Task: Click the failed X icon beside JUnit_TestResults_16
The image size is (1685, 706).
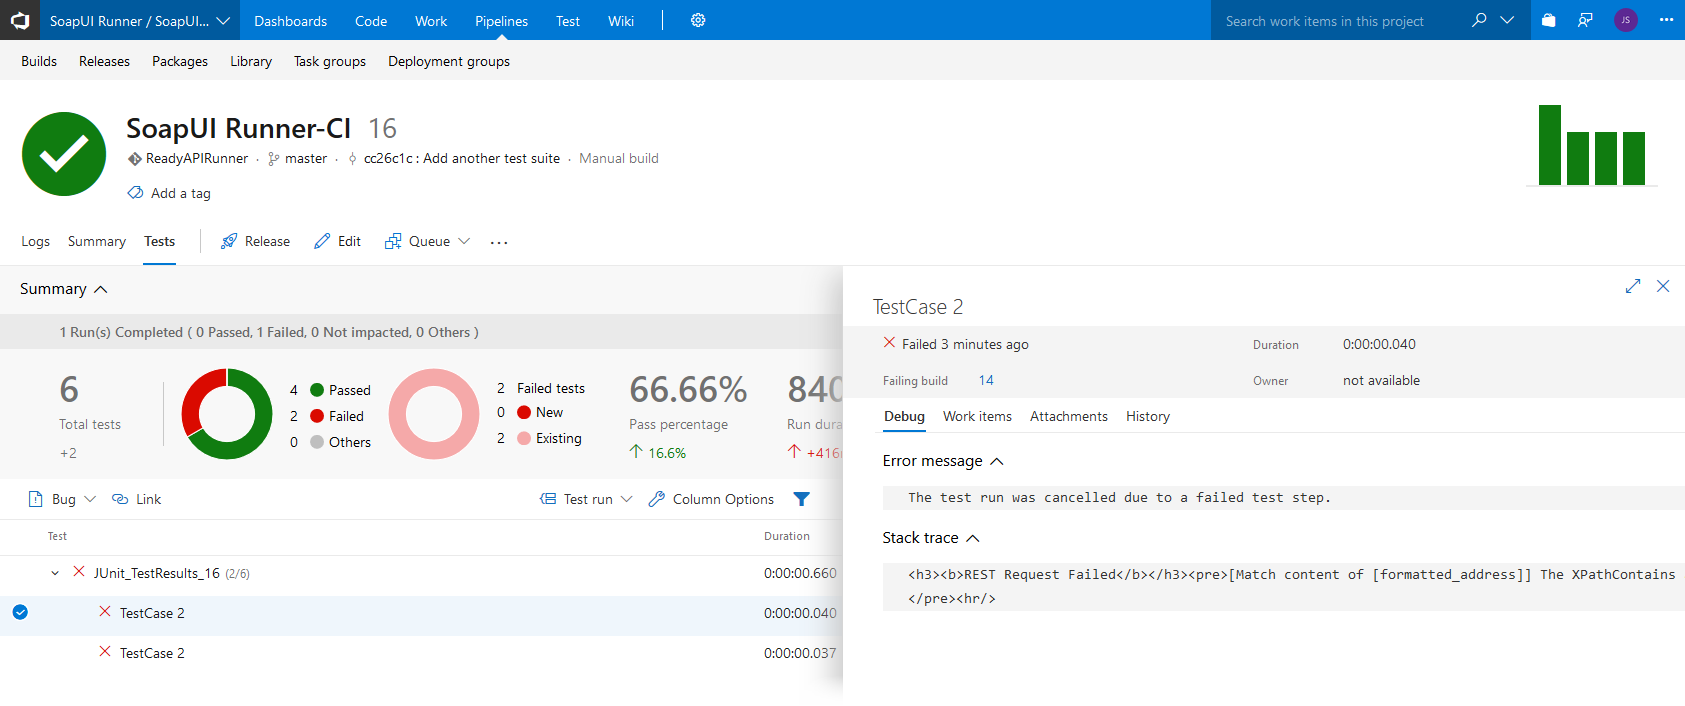Action: pos(79,572)
